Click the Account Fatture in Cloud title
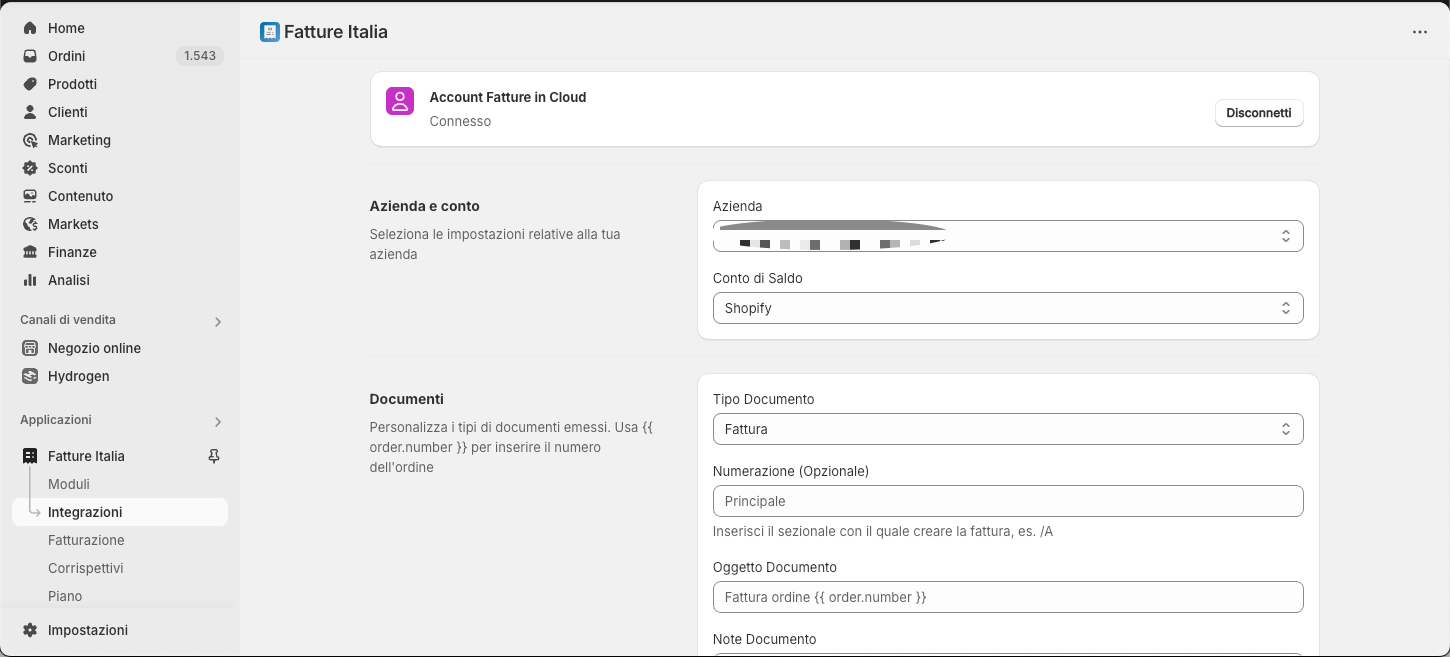This screenshot has height=657, width=1450. pyautogui.click(x=508, y=97)
